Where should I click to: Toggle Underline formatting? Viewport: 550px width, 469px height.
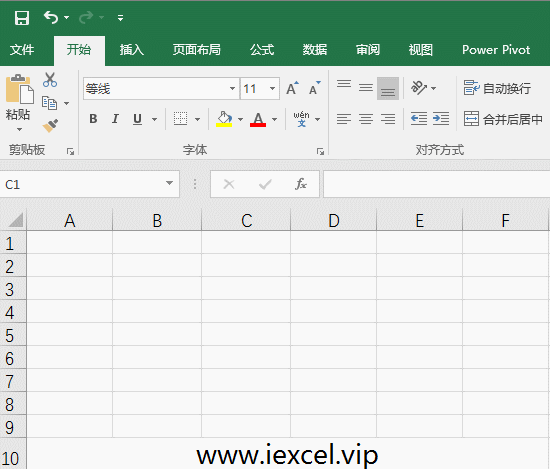(x=138, y=119)
